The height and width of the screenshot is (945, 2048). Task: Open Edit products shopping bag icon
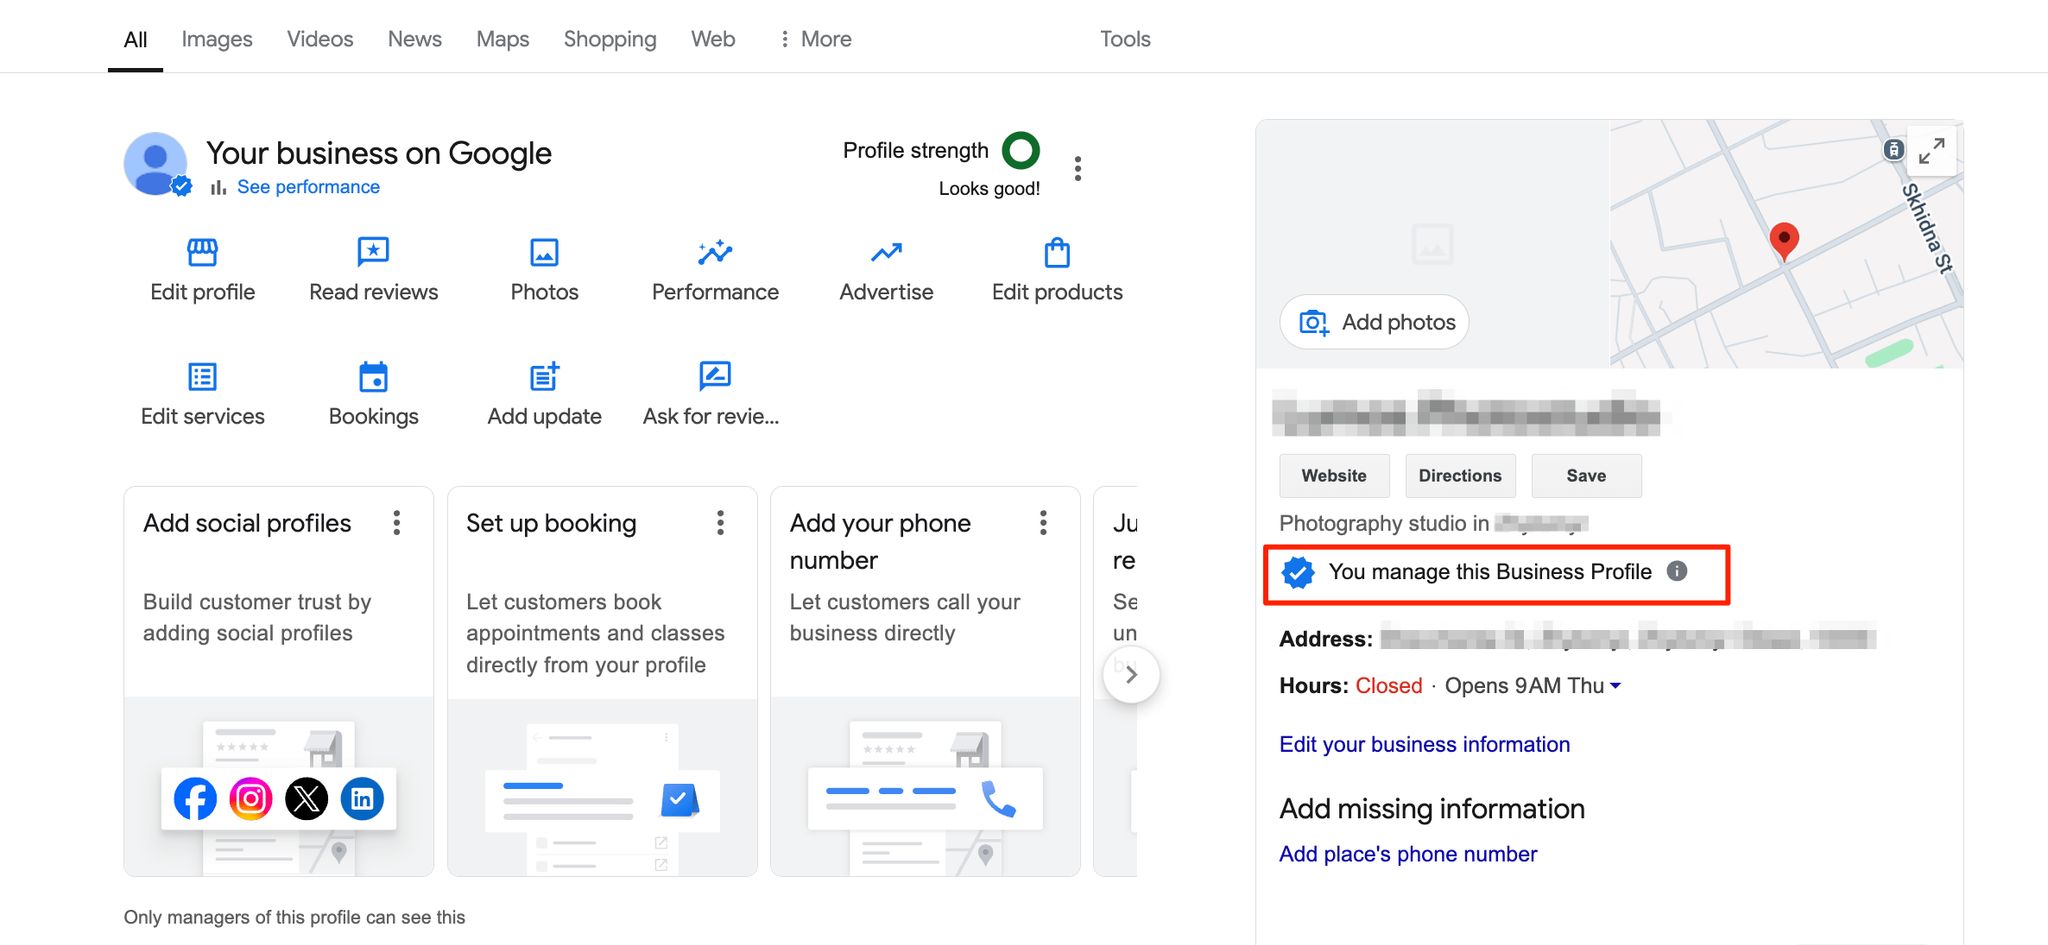tap(1057, 252)
